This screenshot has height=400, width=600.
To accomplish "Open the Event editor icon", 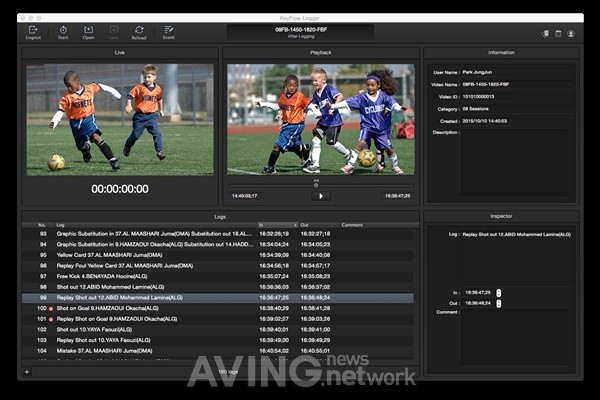I will 168,33.
